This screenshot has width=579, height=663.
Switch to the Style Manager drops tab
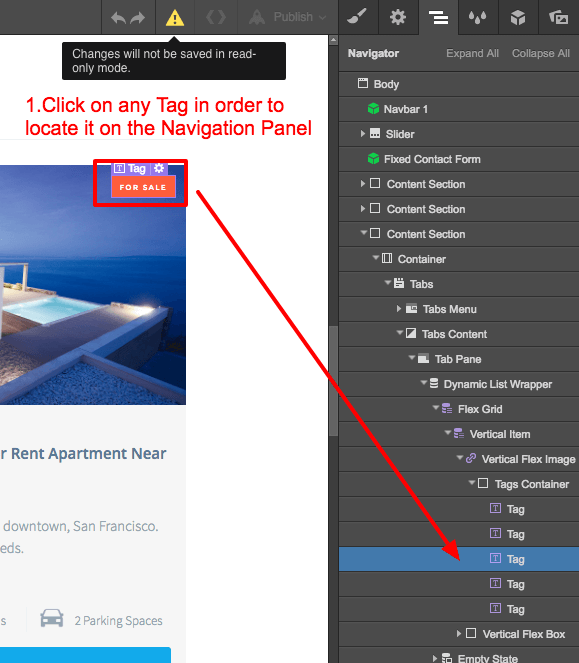pyautogui.click(x=478, y=17)
